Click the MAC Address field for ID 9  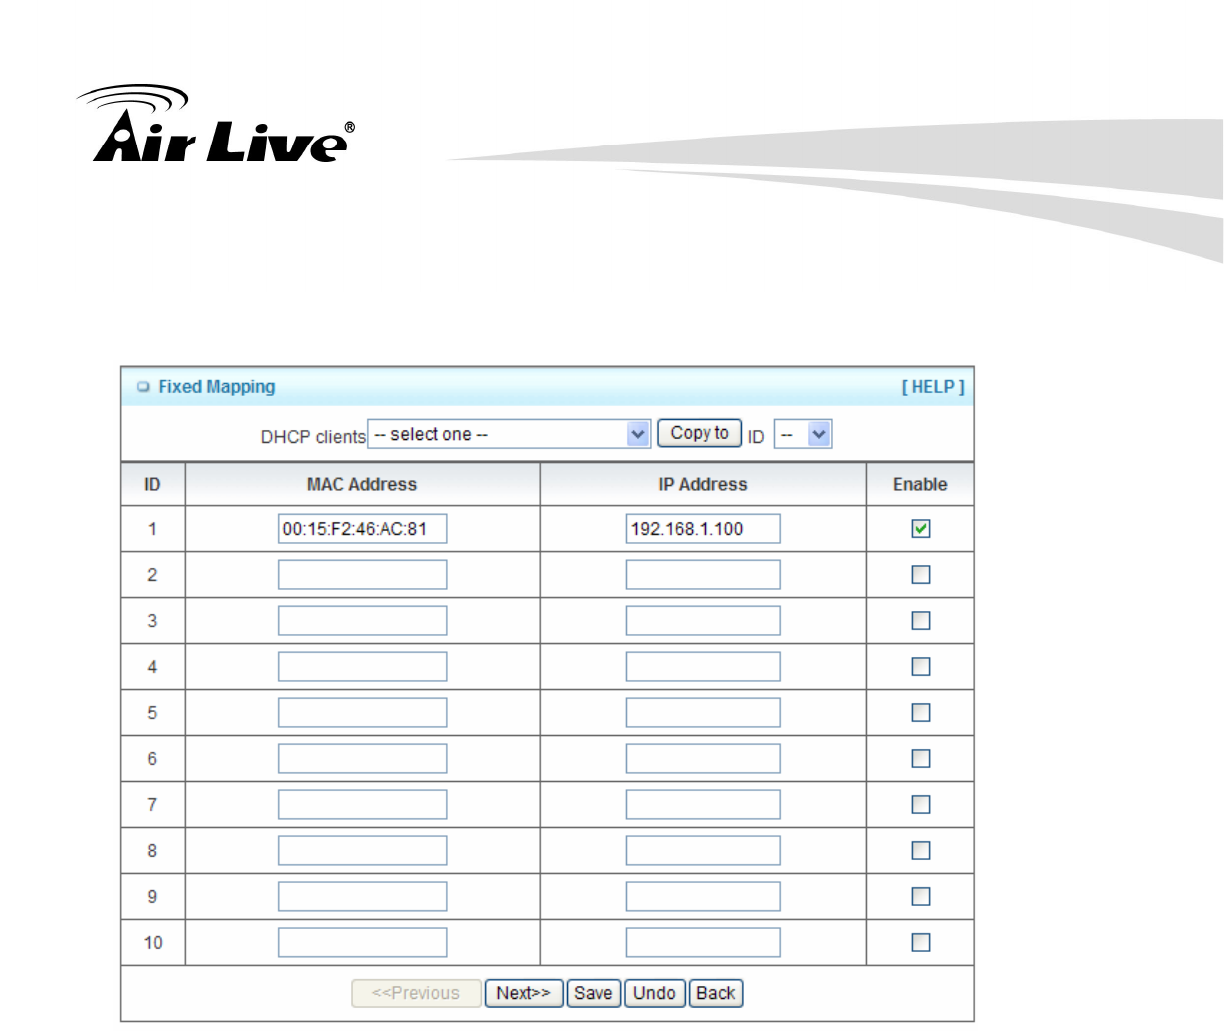click(362, 897)
